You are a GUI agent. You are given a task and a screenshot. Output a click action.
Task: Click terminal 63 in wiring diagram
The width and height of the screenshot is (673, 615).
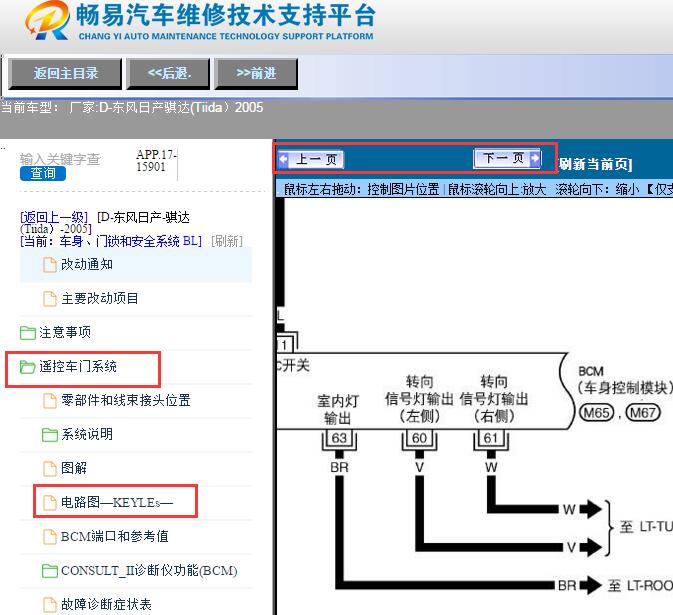pyautogui.click(x=339, y=438)
